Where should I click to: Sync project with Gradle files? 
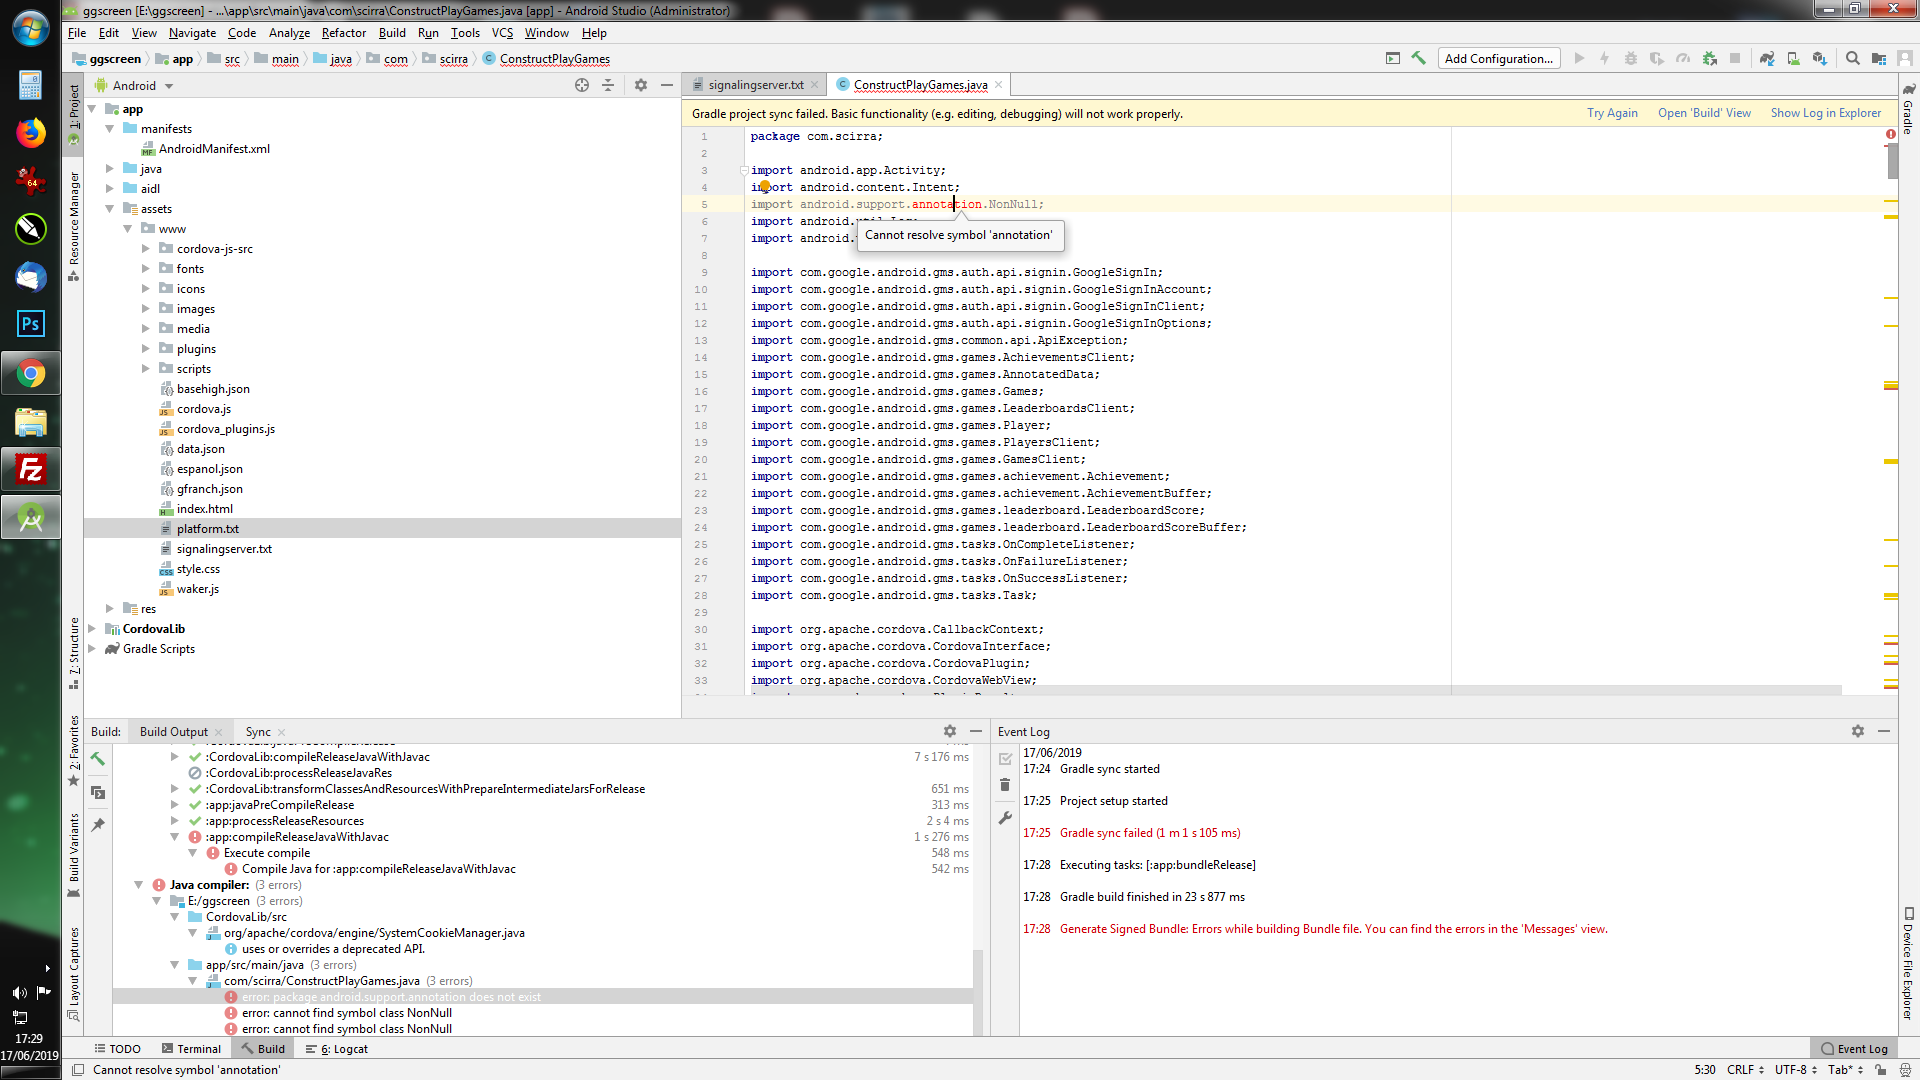(x=1767, y=58)
